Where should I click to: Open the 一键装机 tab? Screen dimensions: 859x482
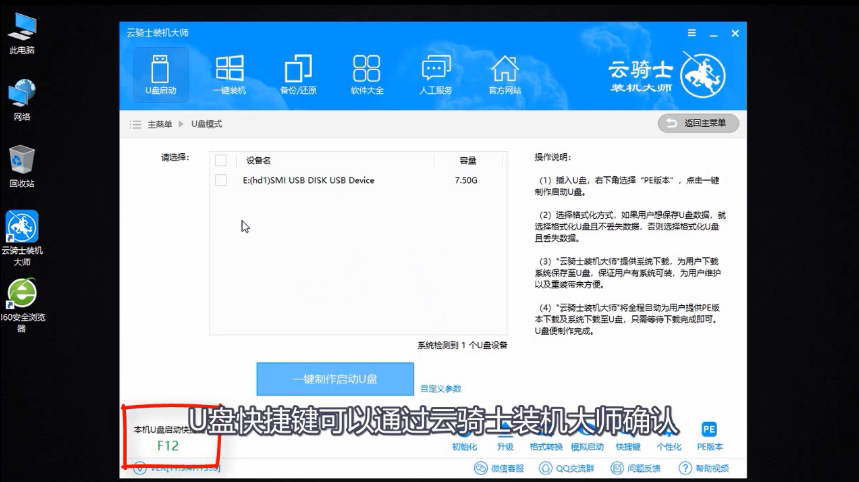pos(230,75)
